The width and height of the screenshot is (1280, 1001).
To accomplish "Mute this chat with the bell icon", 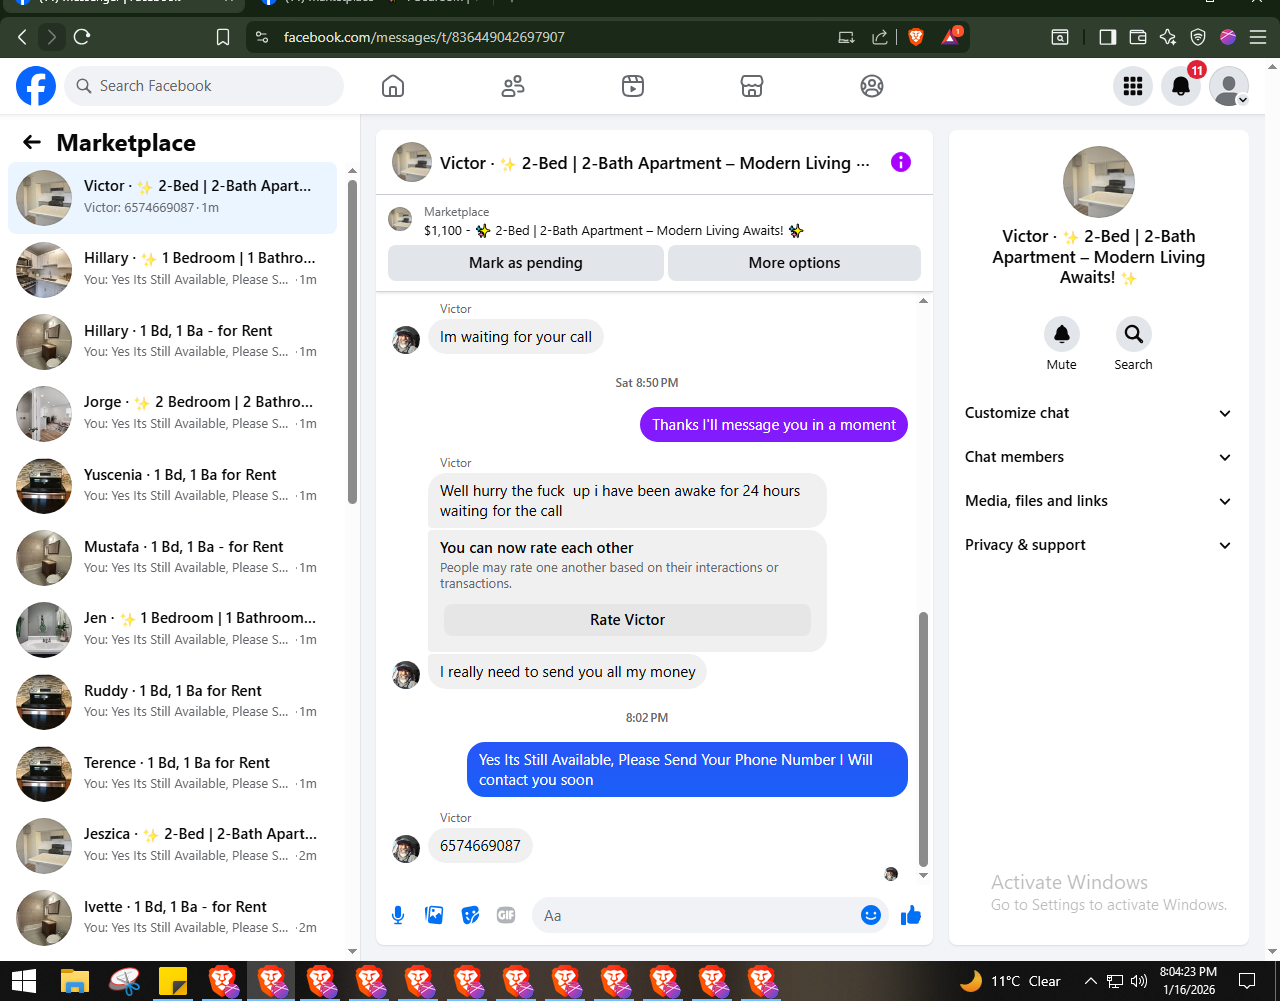I will (1062, 334).
